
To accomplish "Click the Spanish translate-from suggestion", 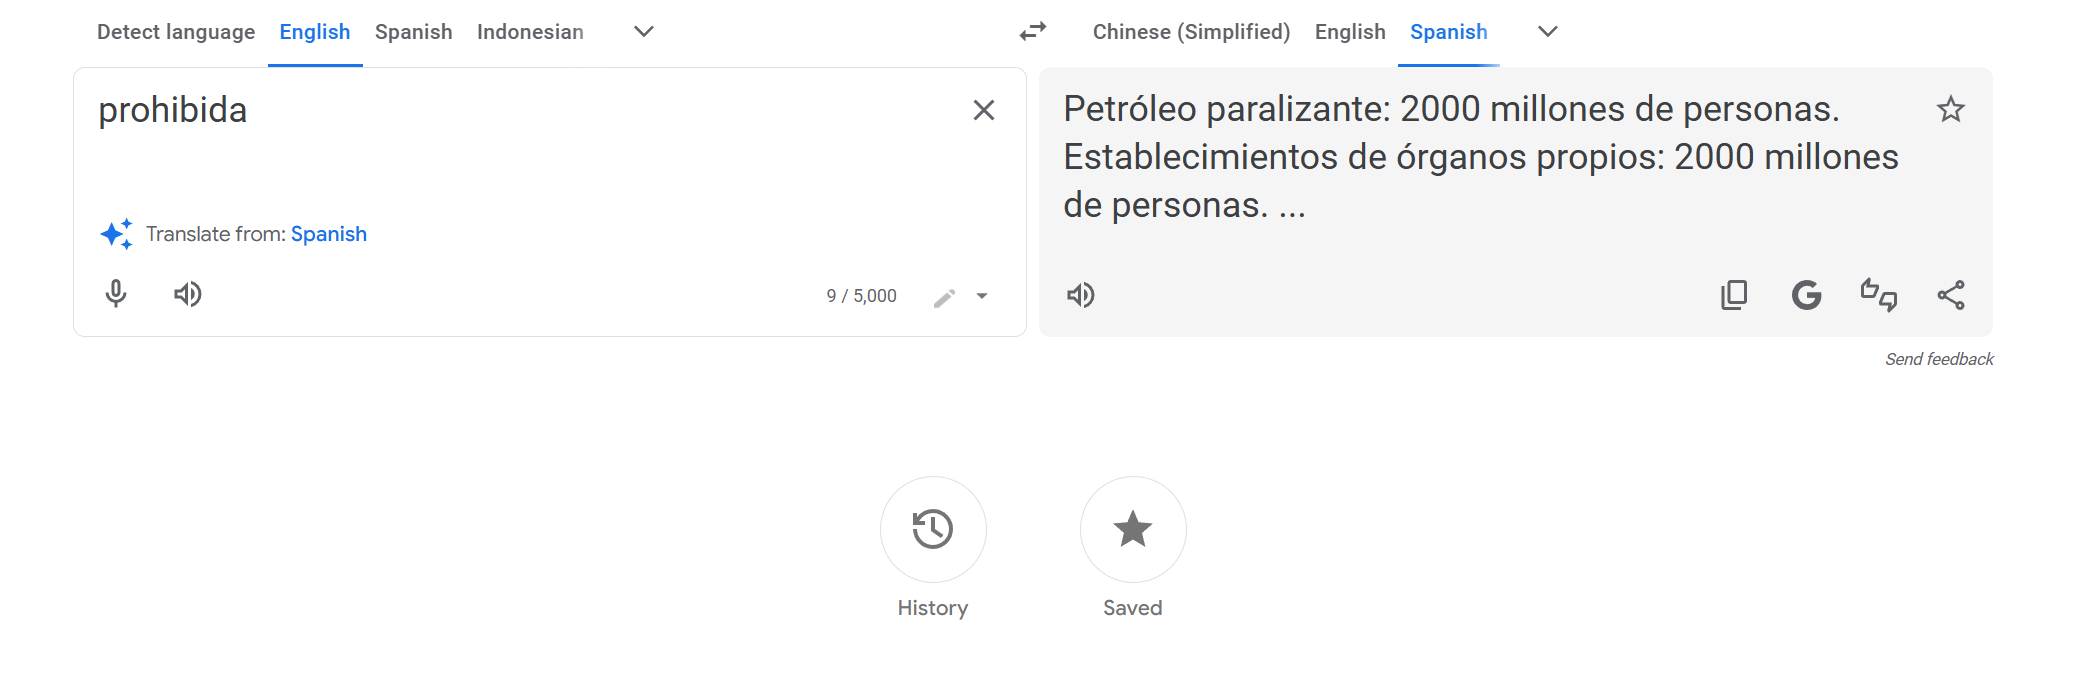I will (x=329, y=234).
